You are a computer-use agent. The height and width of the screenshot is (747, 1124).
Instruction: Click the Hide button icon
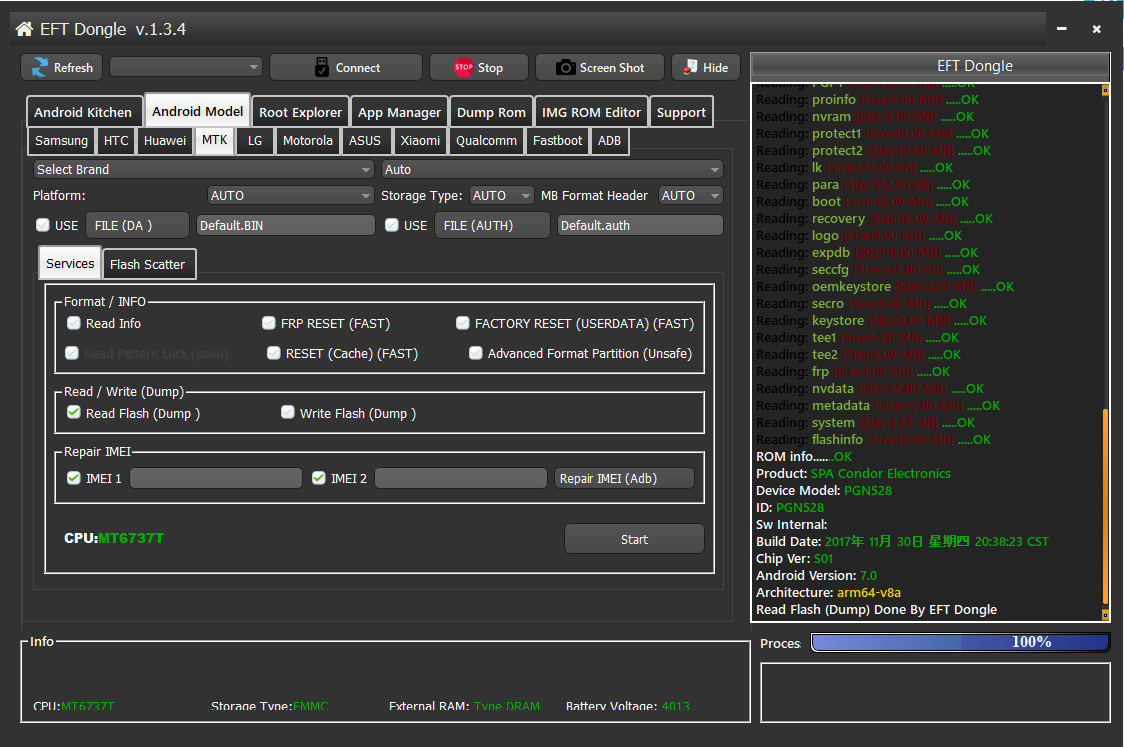pos(690,67)
